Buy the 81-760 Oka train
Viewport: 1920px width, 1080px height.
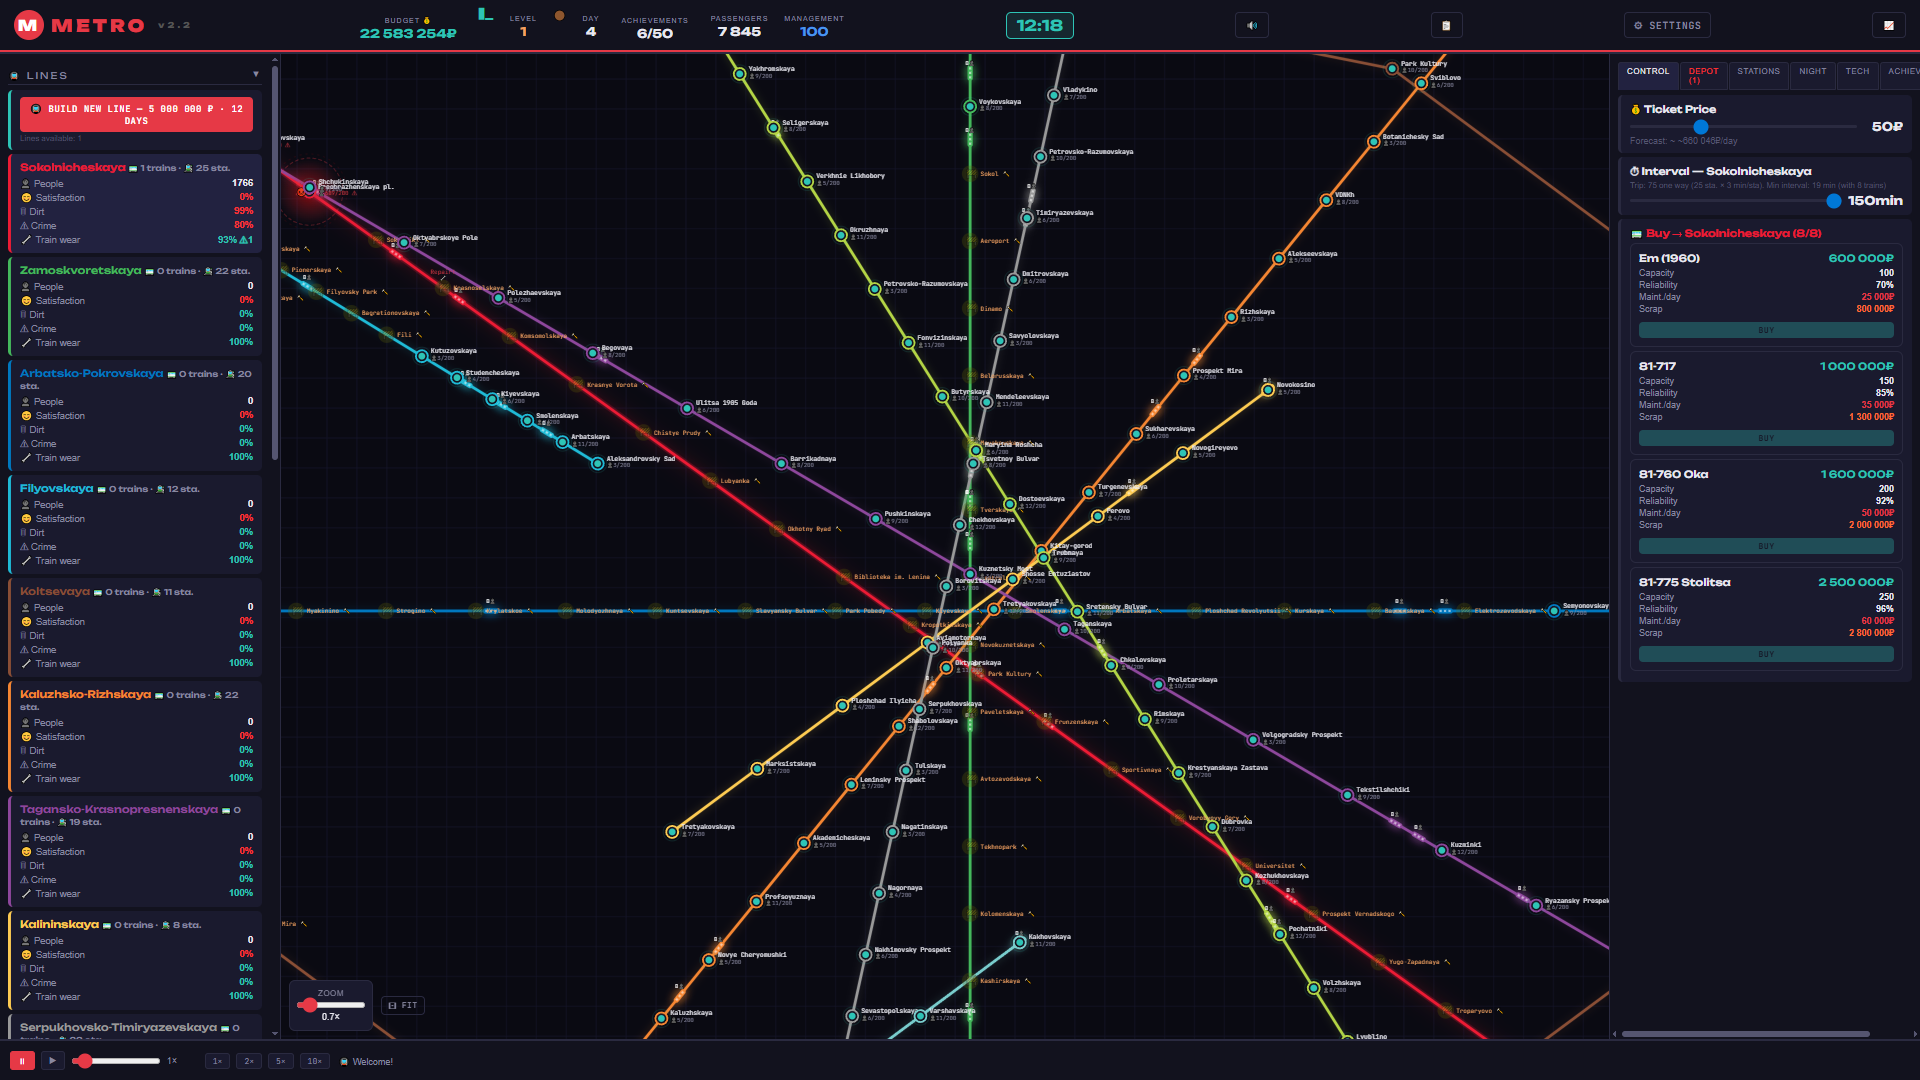(x=1766, y=546)
